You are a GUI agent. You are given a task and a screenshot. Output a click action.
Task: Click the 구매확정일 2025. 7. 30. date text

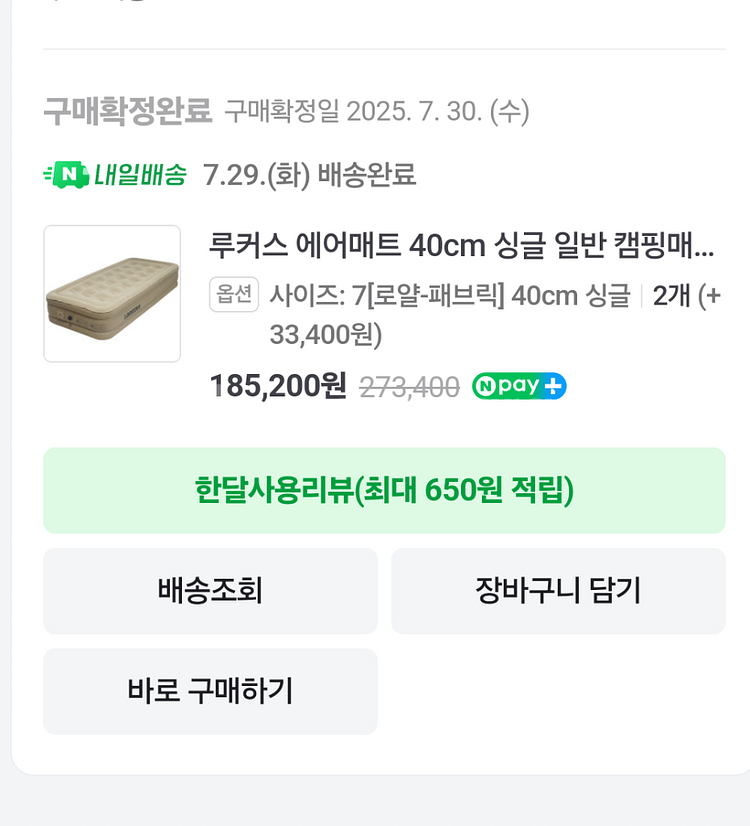coord(376,111)
